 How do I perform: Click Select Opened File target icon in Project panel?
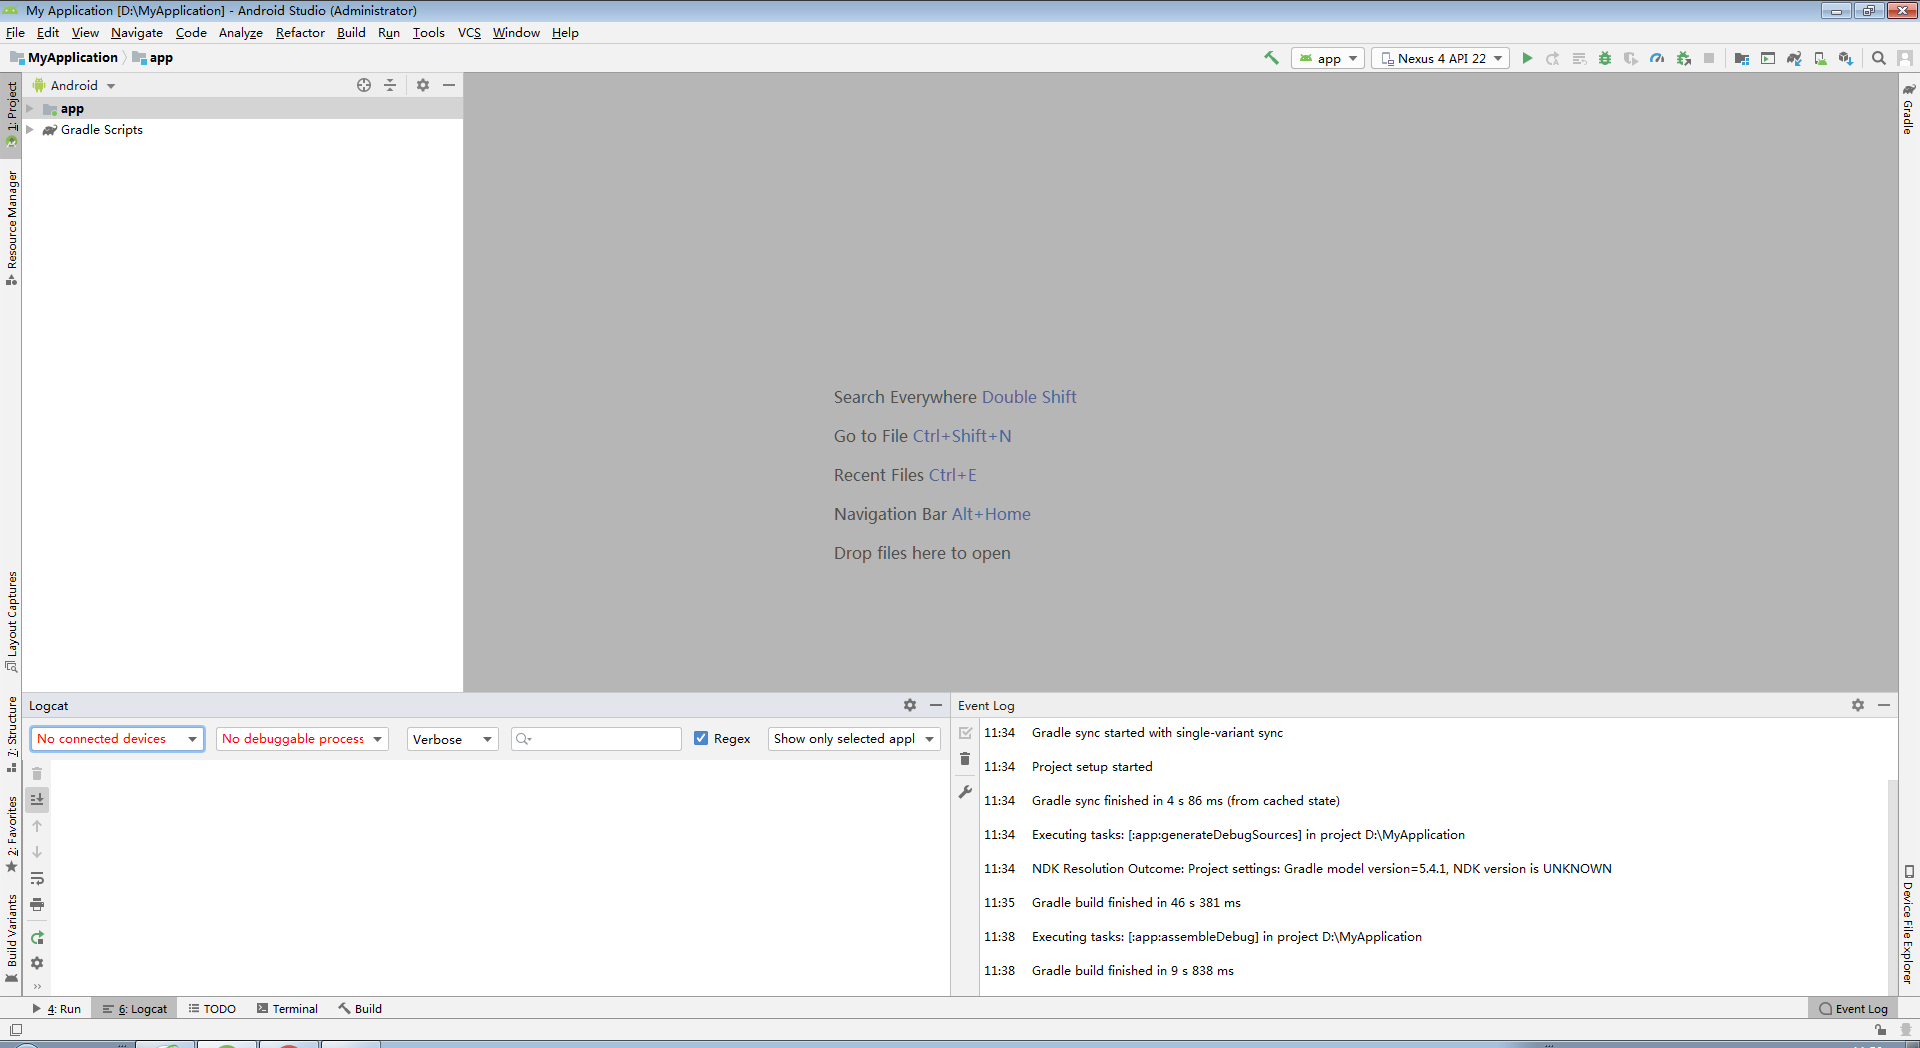tap(364, 85)
